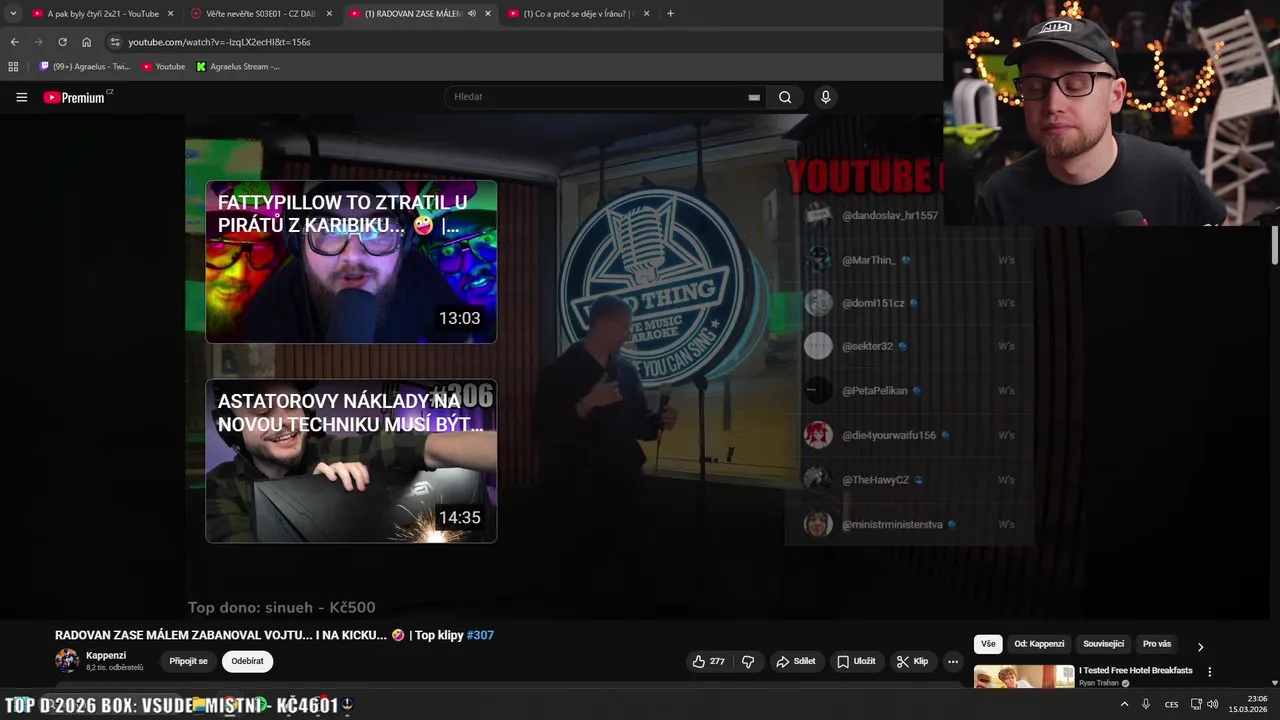Click the Připojit se join button
Image resolution: width=1280 pixels, height=720 pixels.
point(188,661)
